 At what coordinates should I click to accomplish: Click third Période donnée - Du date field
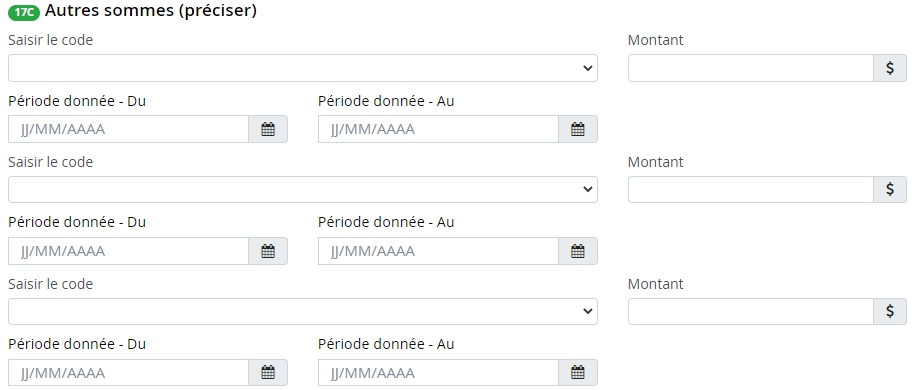(129, 373)
